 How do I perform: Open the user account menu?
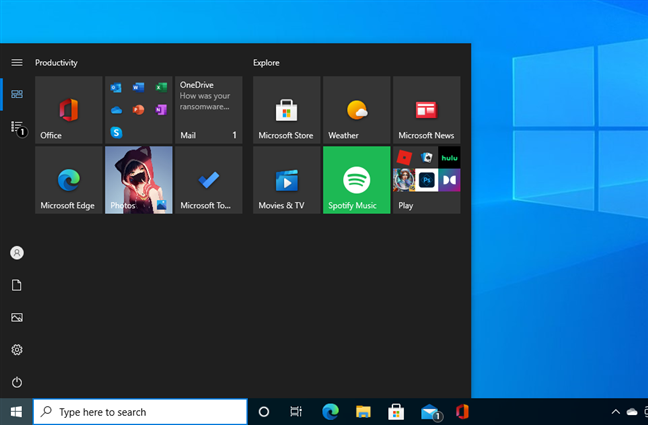tap(17, 253)
